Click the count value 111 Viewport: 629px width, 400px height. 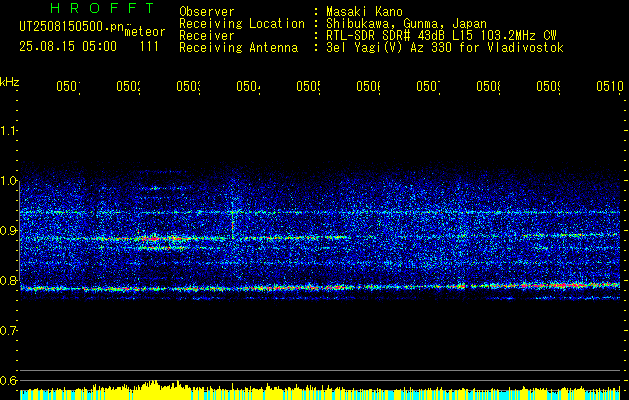tap(149, 47)
